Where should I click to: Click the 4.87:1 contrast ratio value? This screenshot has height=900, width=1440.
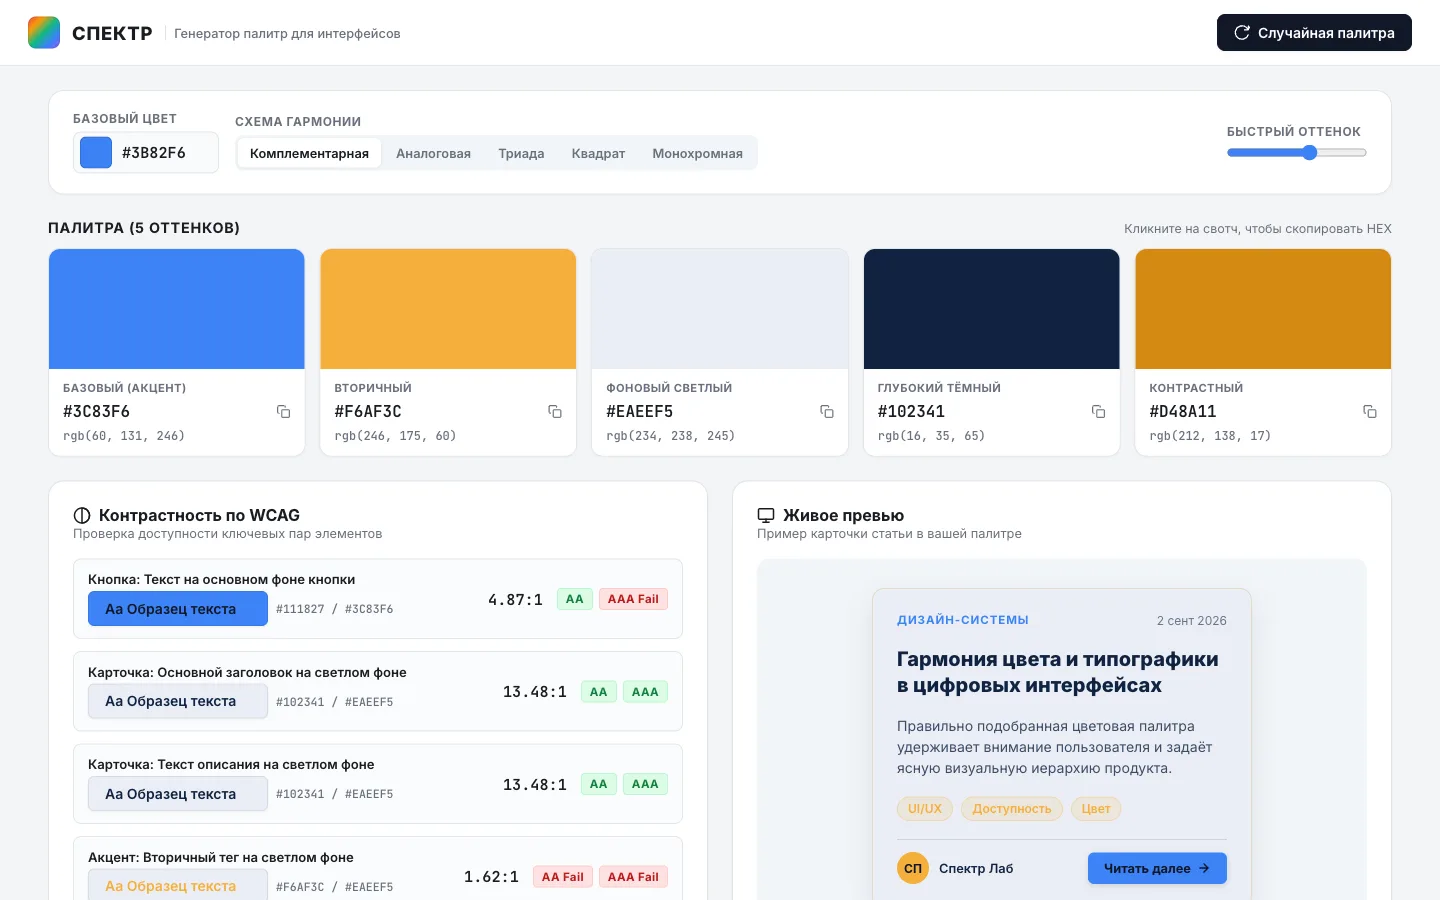[515, 600]
